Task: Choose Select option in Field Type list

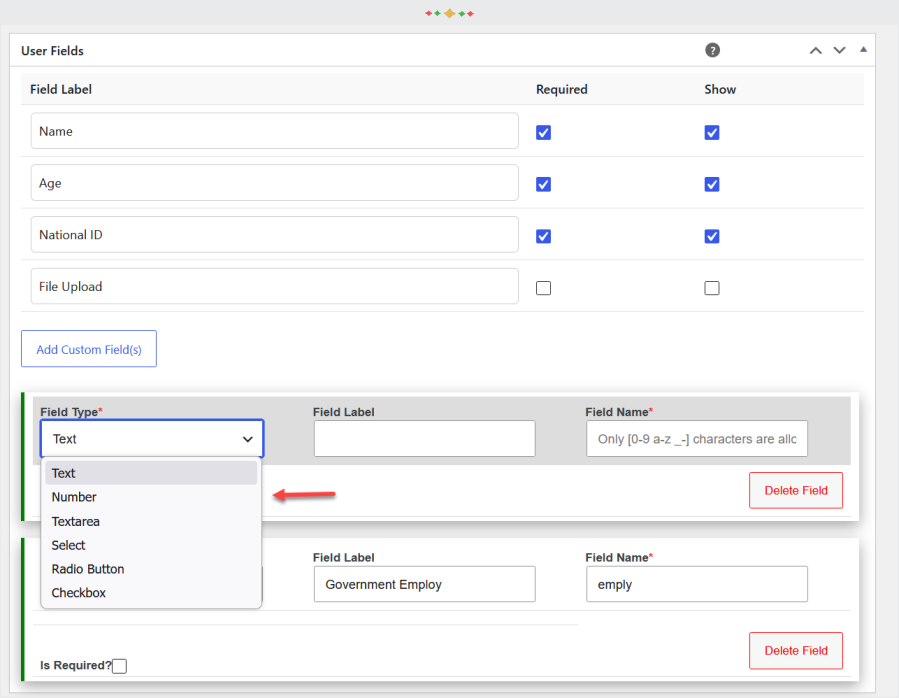Action: pyautogui.click(x=151, y=545)
